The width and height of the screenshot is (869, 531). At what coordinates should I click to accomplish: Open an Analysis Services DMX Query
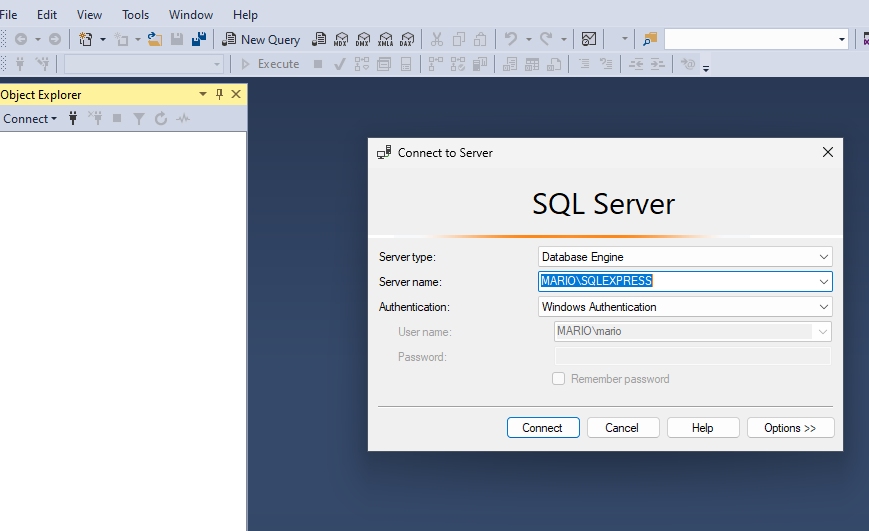(x=363, y=39)
